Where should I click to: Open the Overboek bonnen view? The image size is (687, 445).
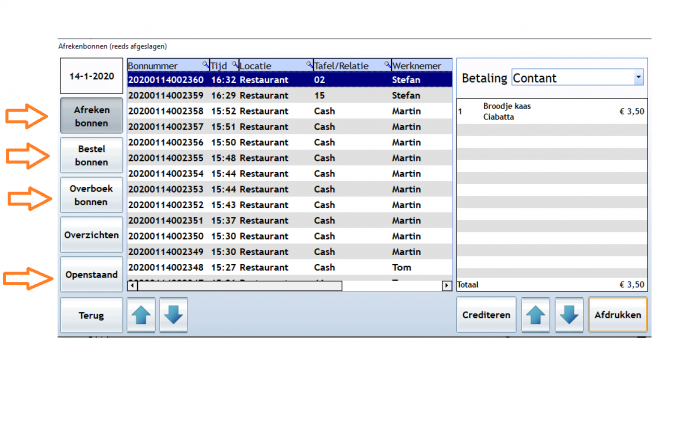(x=91, y=195)
